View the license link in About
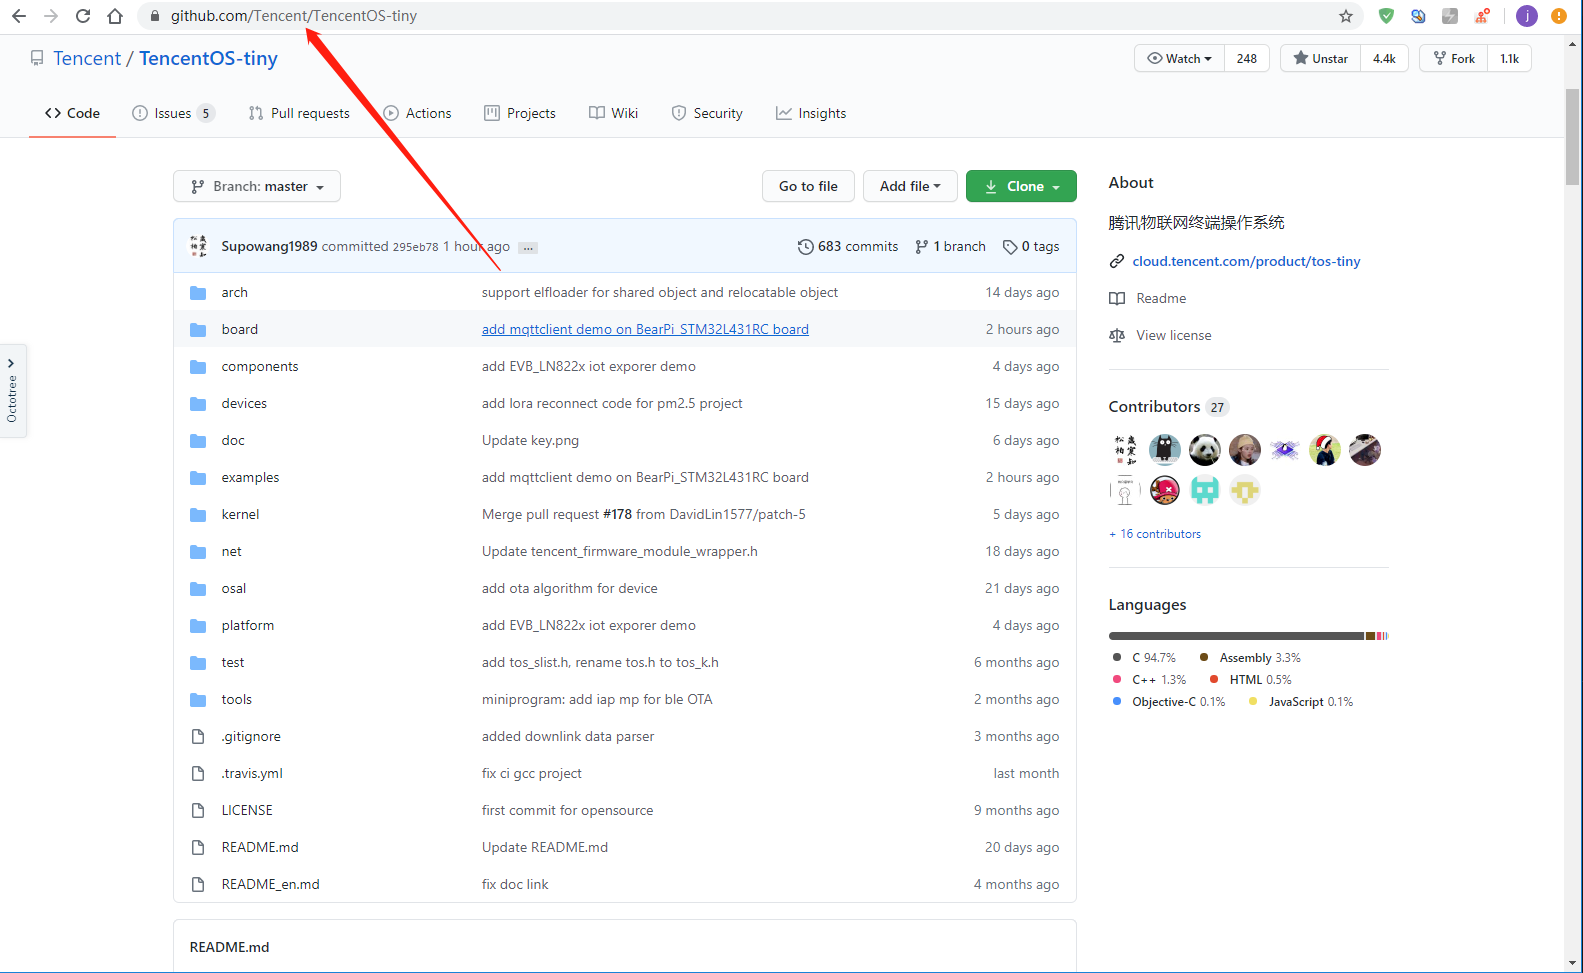The image size is (1583, 973). point(1174,335)
